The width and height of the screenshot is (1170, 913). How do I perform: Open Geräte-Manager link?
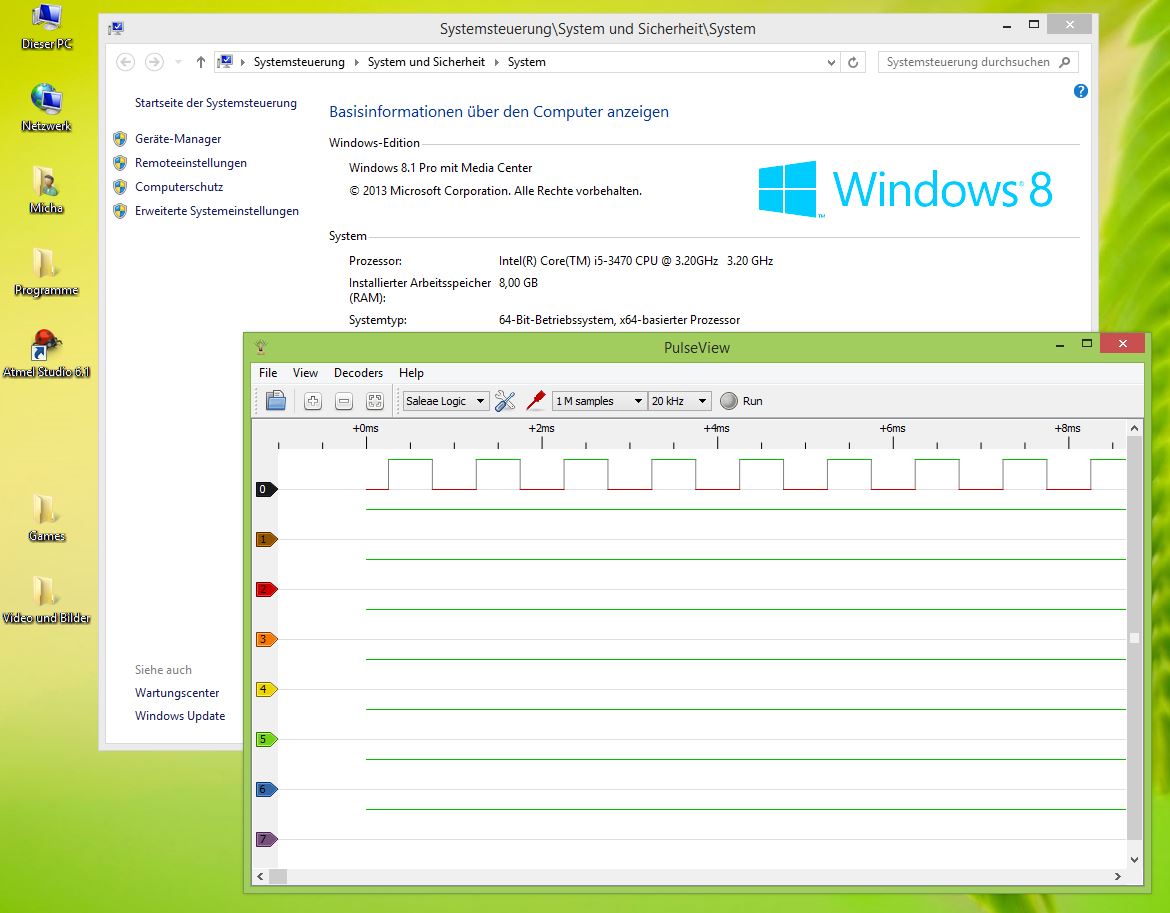click(x=178, y=139)
